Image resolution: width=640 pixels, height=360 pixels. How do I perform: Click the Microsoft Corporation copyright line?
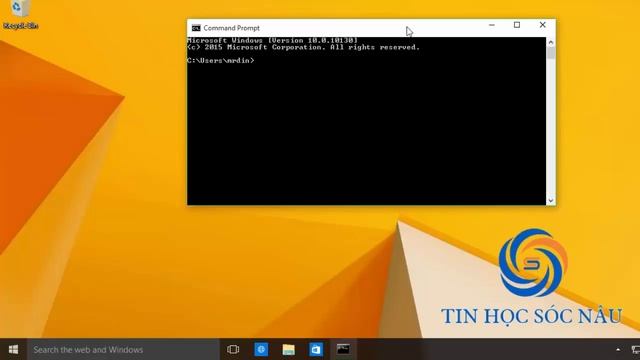(303, 47)
